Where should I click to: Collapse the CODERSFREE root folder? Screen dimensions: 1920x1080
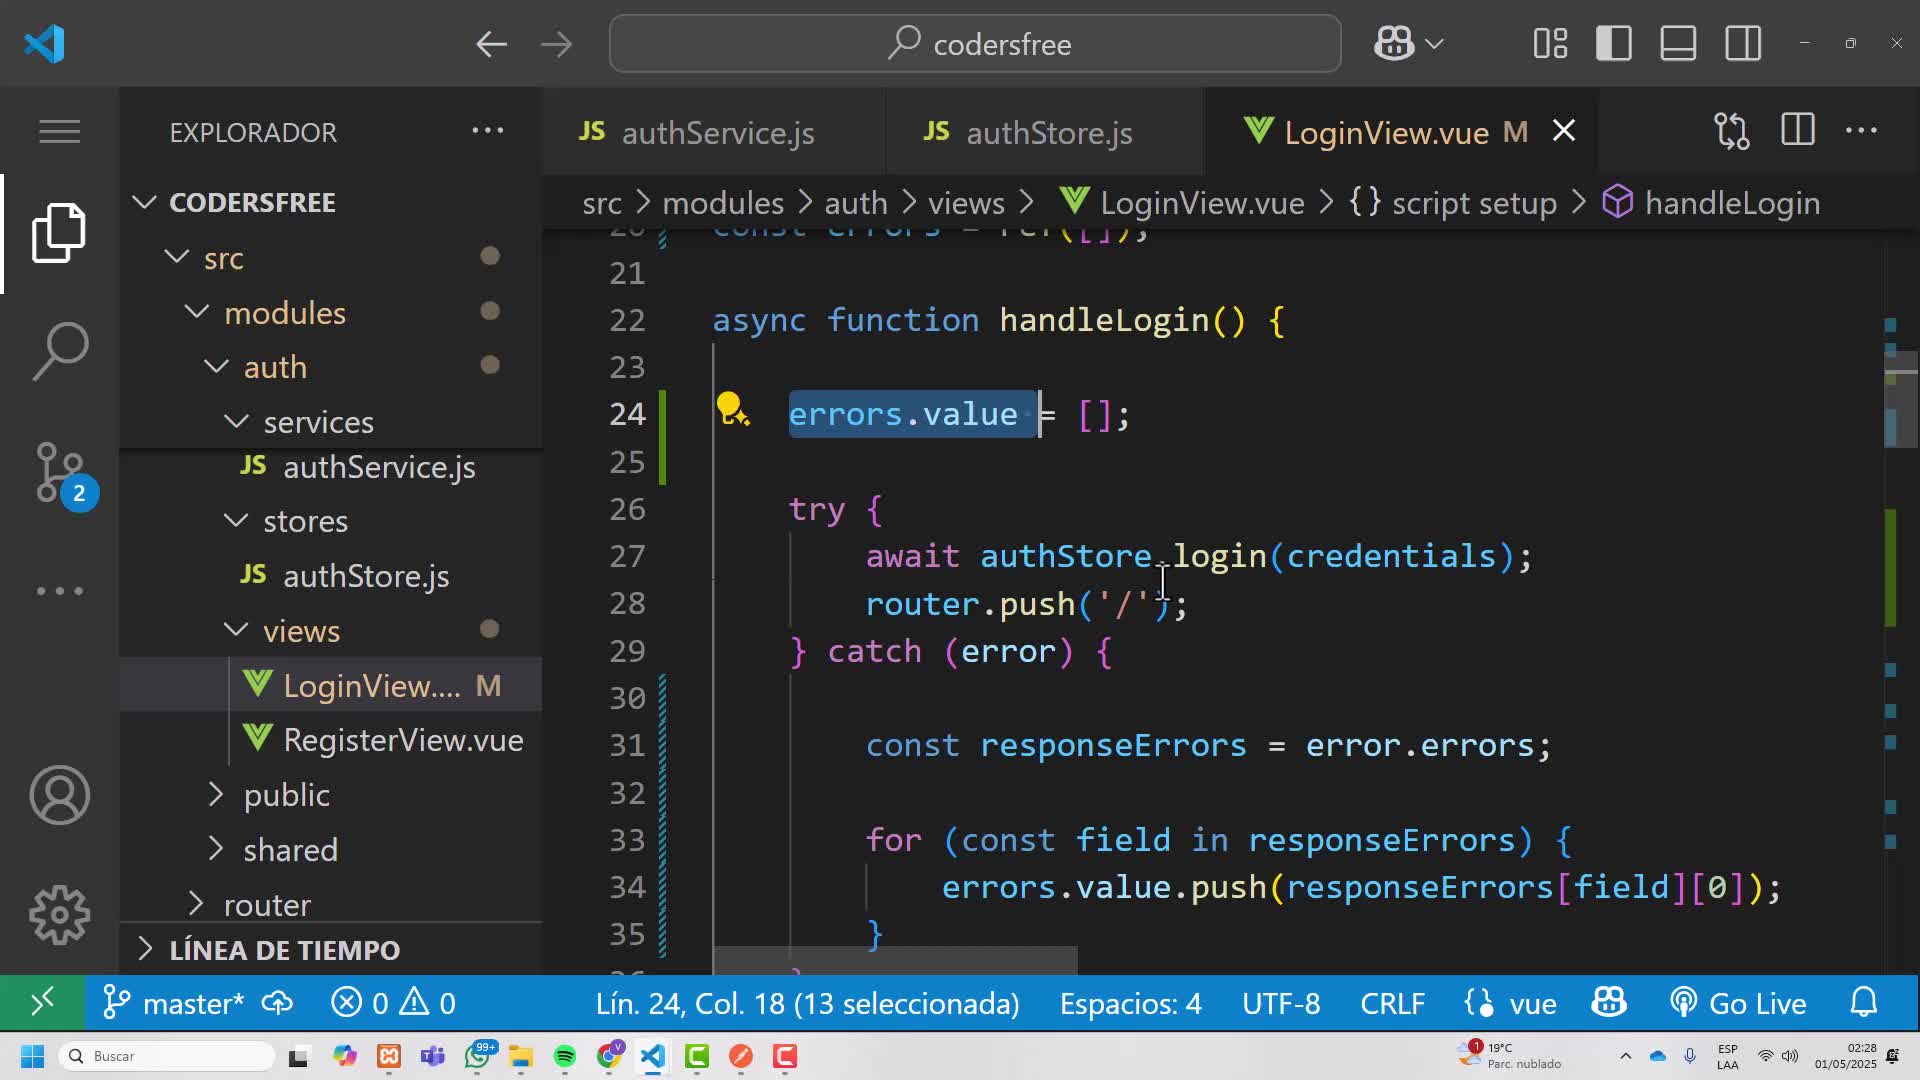pos(145,203)
